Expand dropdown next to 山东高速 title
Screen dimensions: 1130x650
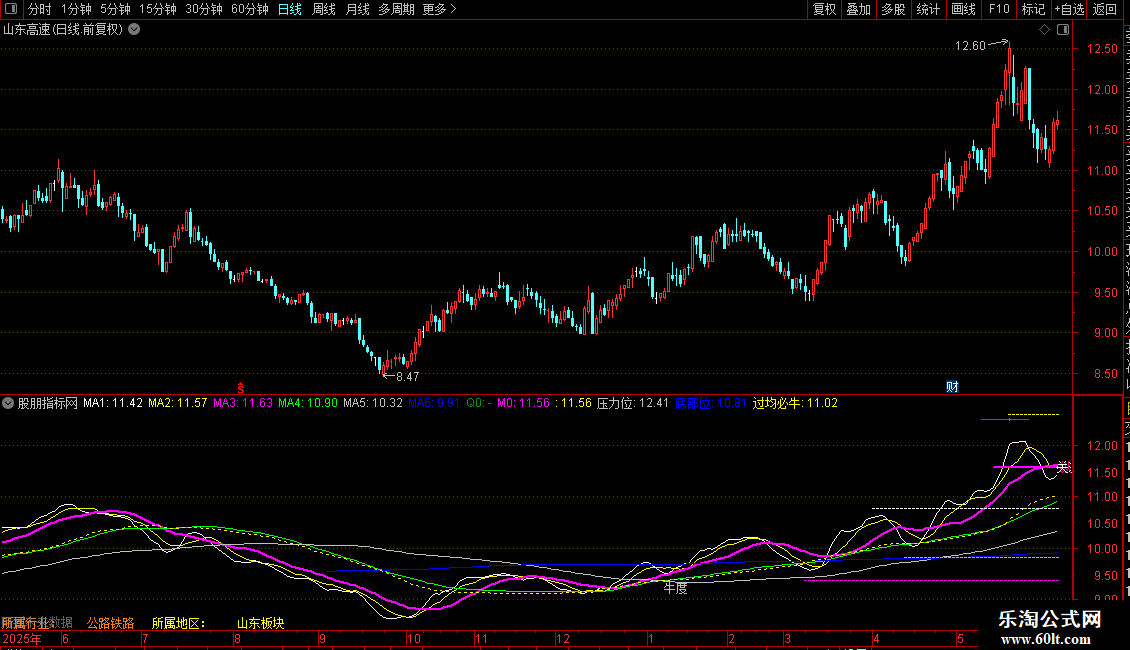[134, 30]
